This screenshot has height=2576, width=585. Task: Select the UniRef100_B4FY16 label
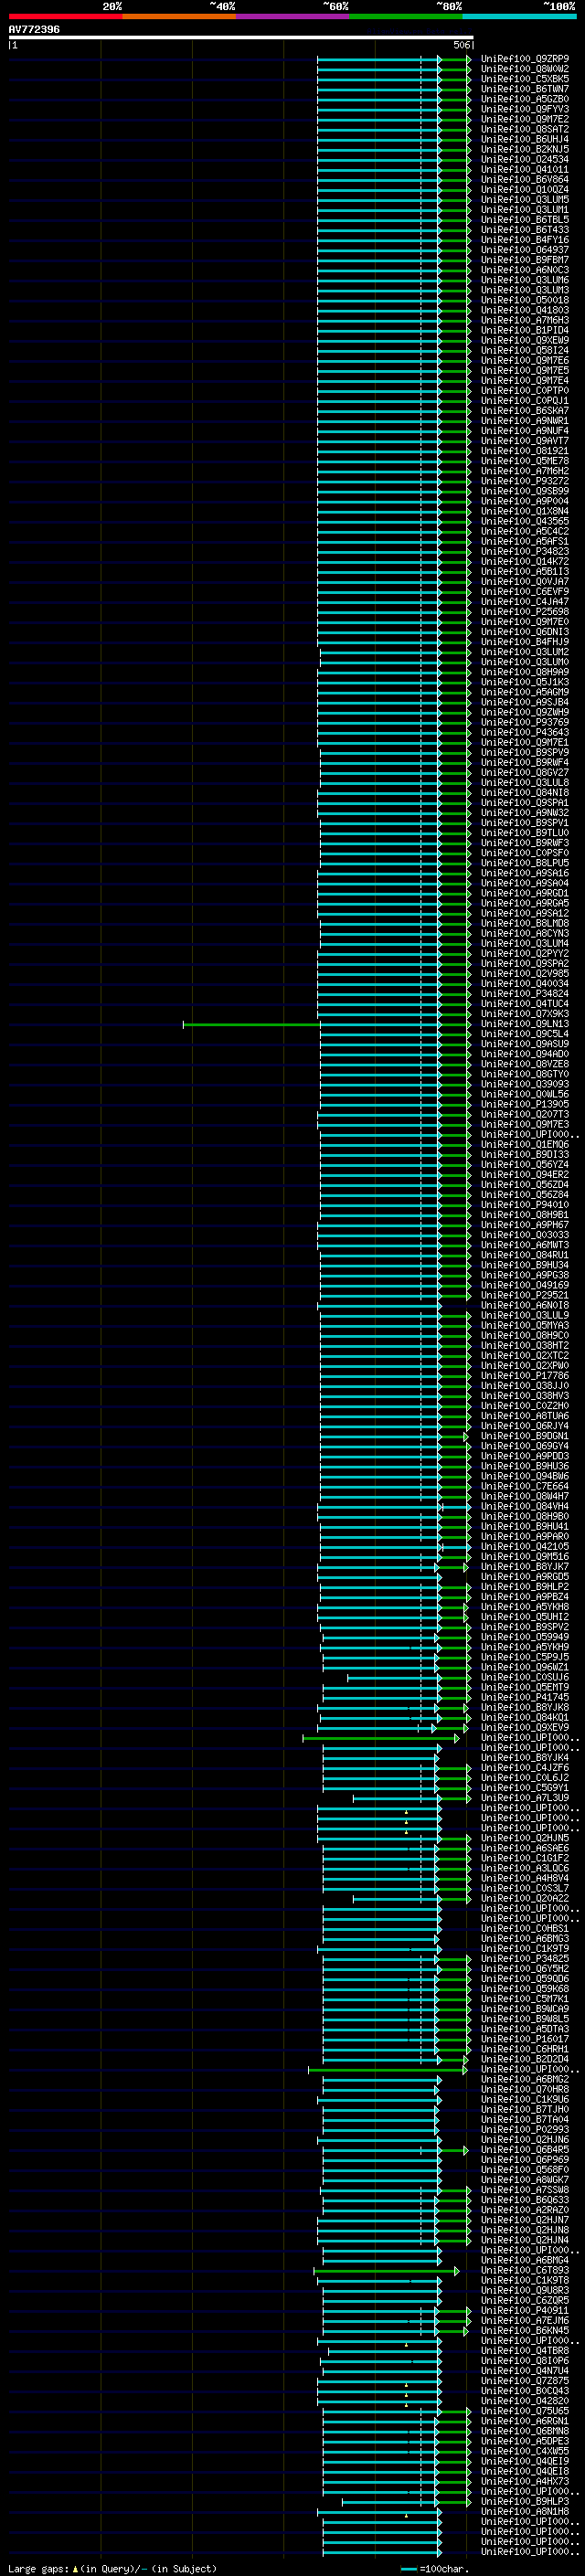(525, 240)
